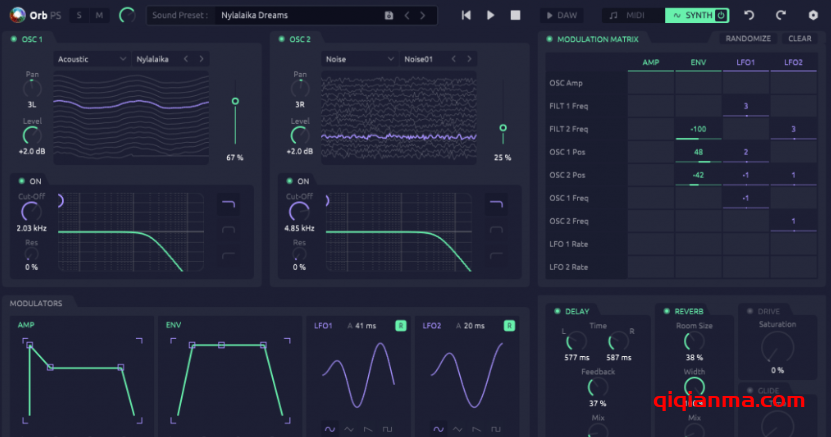Viewport: 831px width, 437px height.
Task: Open the settings gear icon
Action: click(812, 15)
